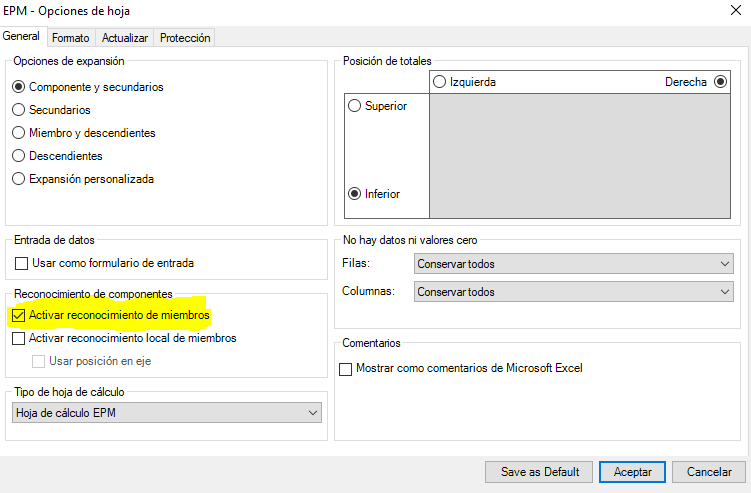Enable Usar como formulario de entrada
This screenshot has width=751, height=493.
pyautogui.click(x=21, y=263)
